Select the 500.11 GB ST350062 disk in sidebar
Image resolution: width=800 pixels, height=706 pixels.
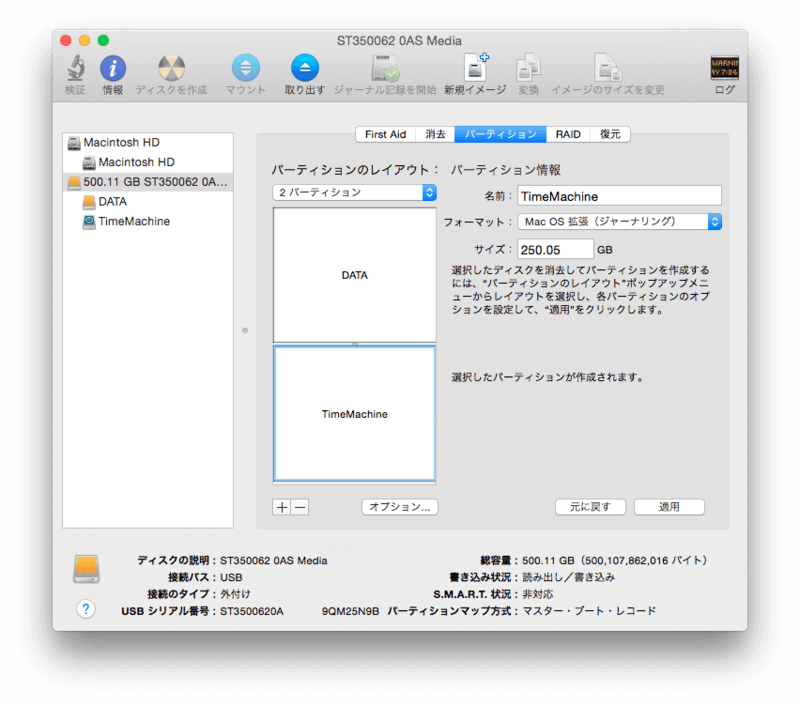point(147,182)
